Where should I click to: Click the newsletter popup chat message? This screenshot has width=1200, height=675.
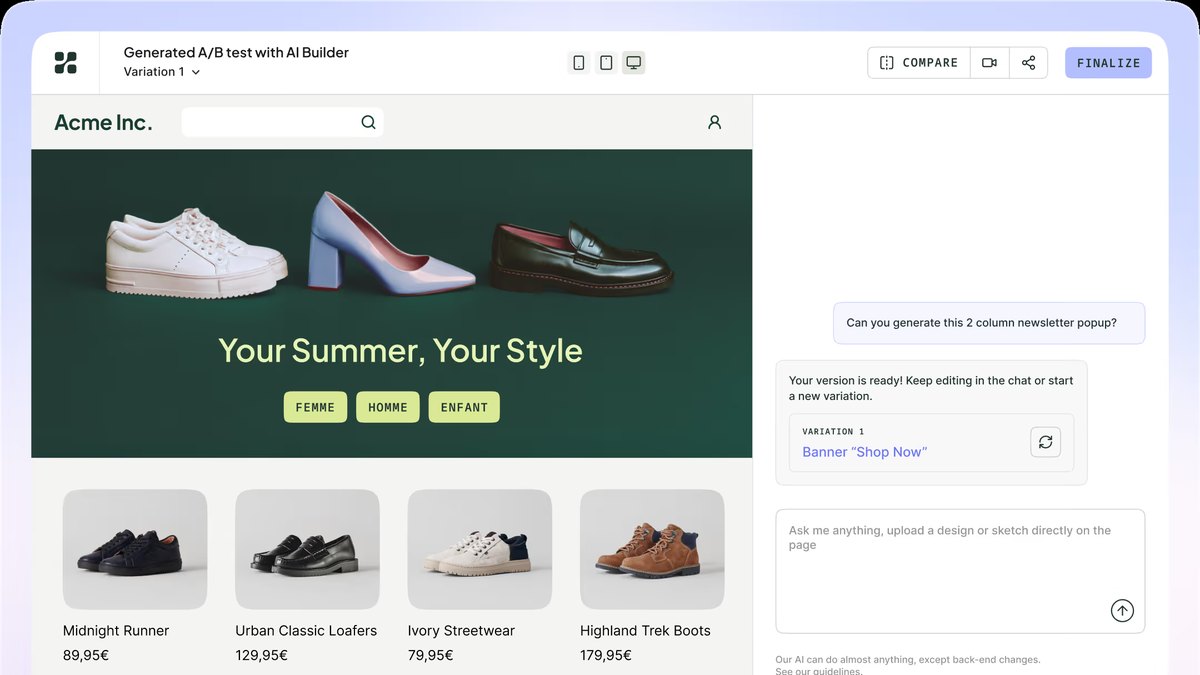click(x=989, y=323)
